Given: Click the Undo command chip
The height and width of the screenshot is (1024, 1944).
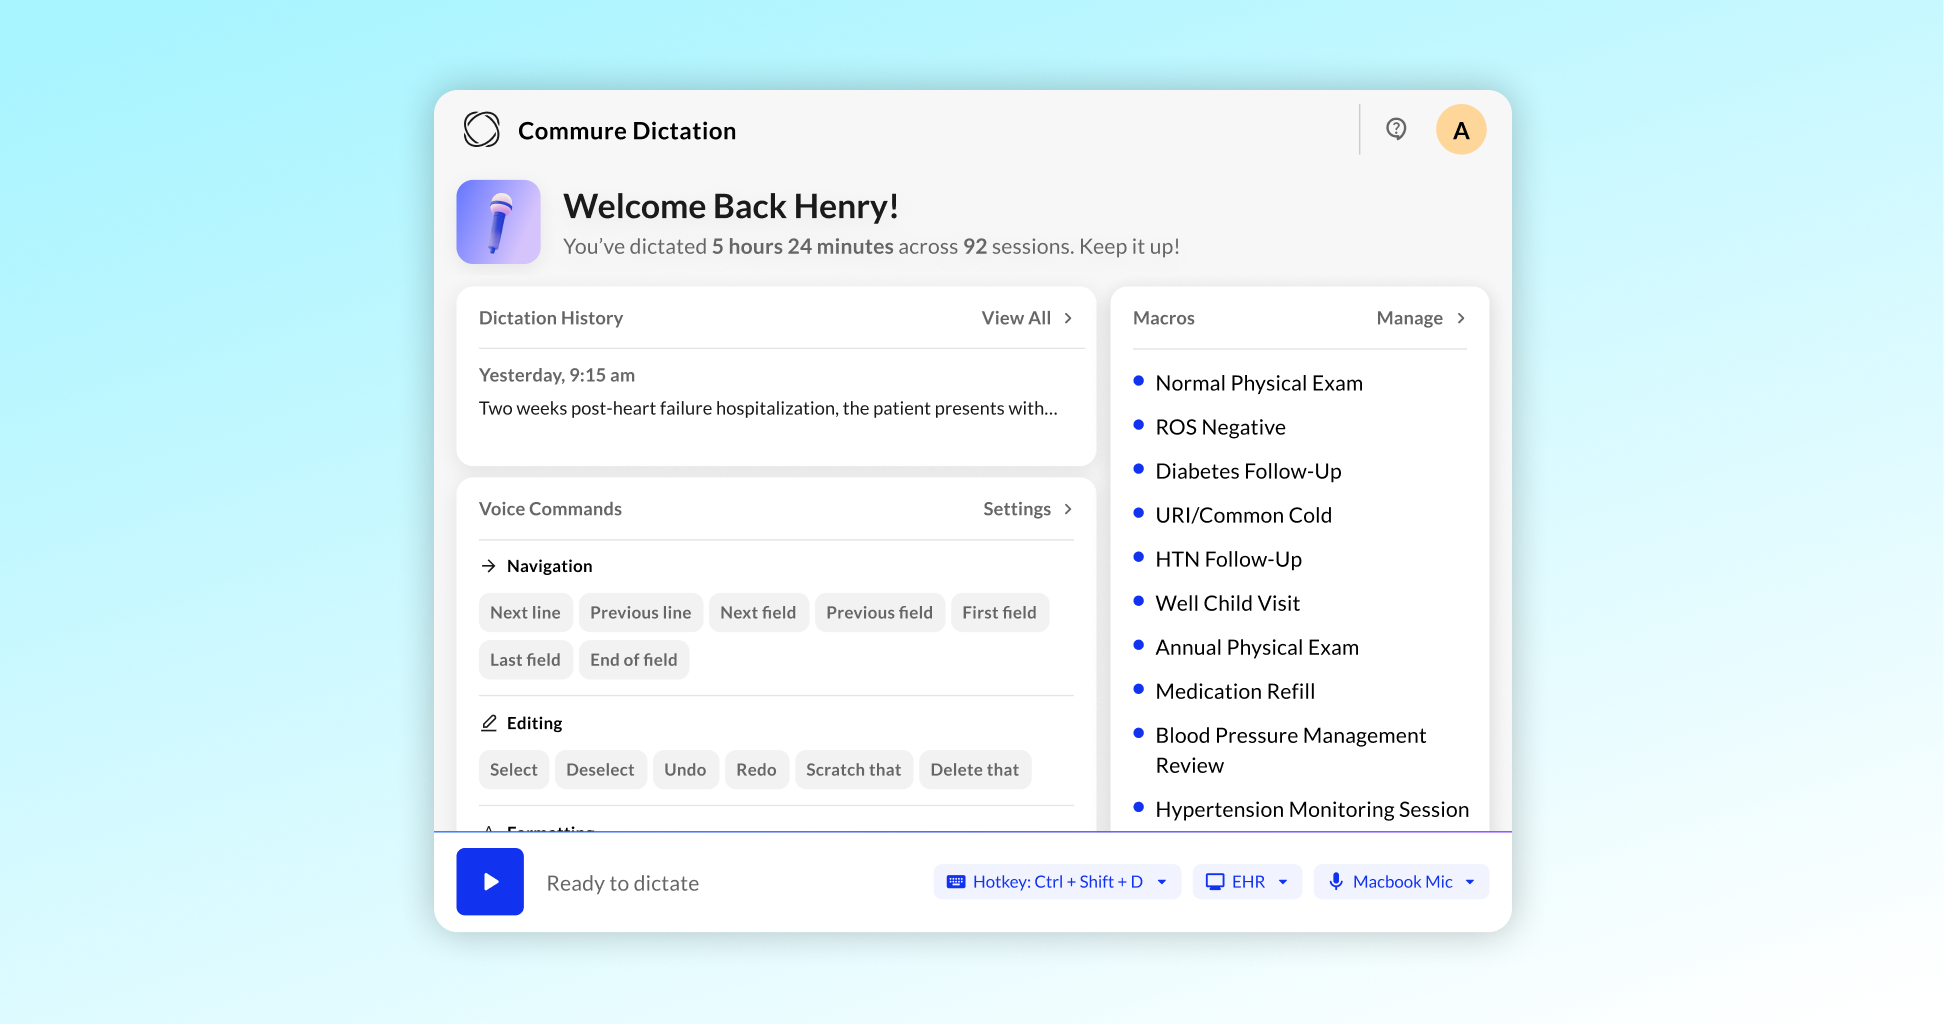Looking at the screenshot, I should point(685,770).
